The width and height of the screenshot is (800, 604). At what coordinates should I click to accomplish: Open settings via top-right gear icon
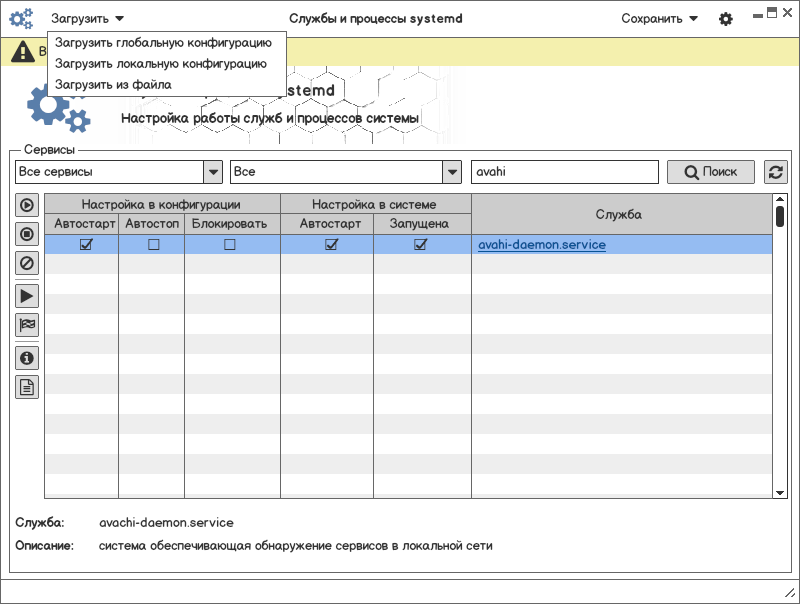[x=726, y=19]
